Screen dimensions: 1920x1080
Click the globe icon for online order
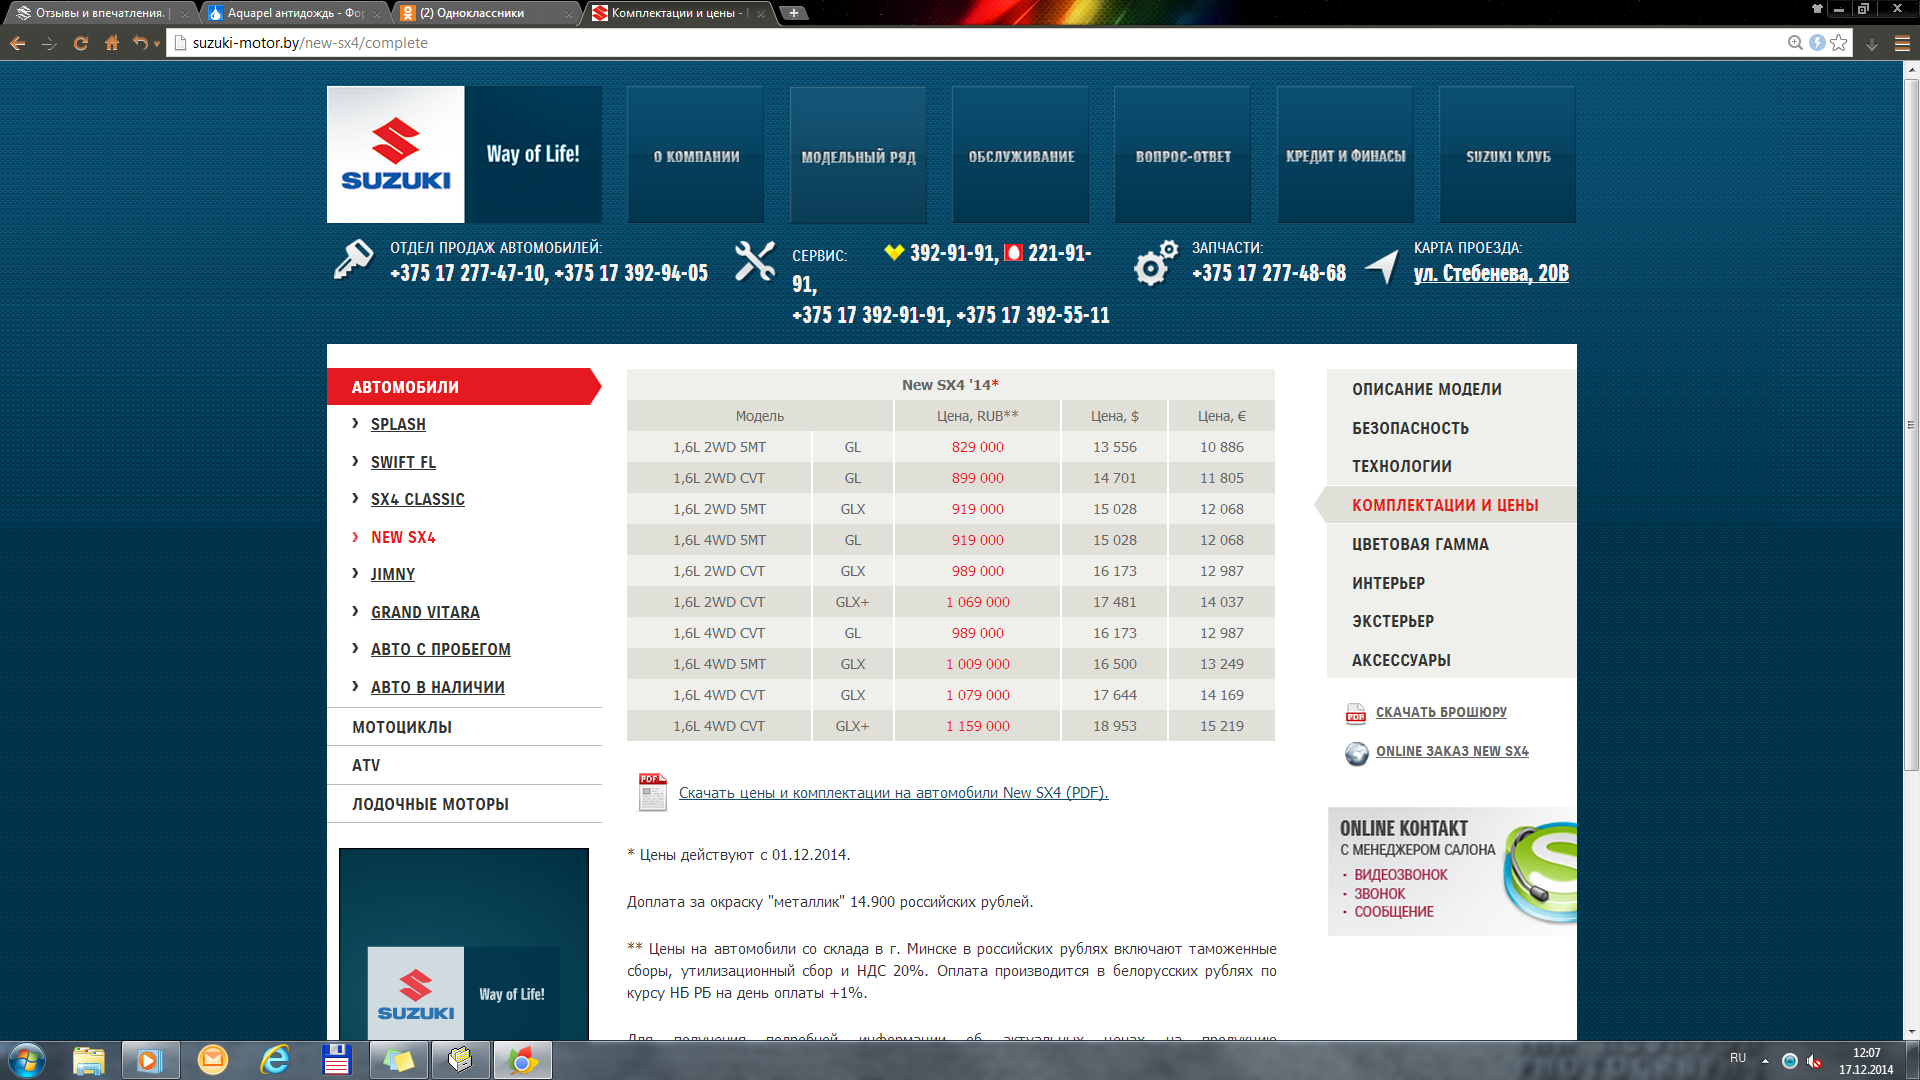click(x=1356, y=753)
